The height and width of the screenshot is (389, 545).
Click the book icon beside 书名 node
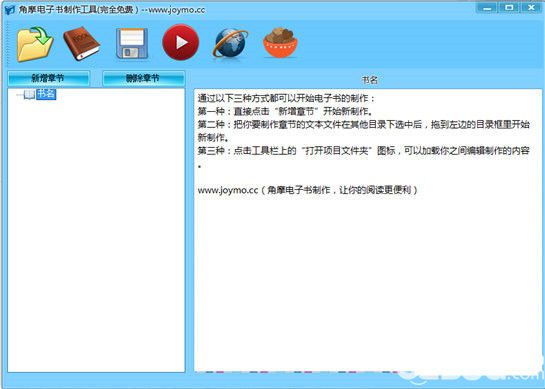(29, 94)
